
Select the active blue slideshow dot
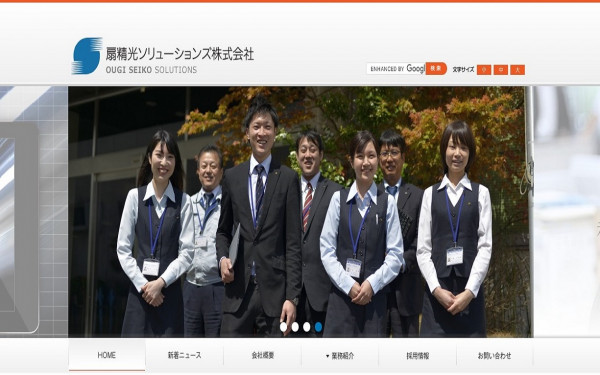[x=318, y=327]
